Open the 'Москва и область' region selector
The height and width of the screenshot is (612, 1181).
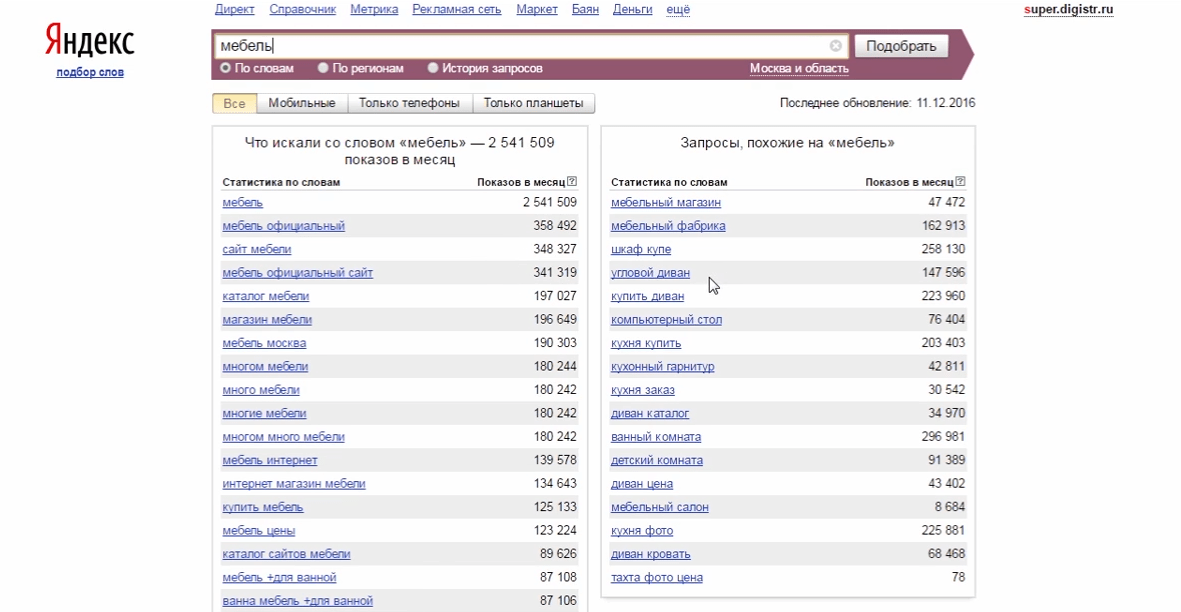pos(799,69)
